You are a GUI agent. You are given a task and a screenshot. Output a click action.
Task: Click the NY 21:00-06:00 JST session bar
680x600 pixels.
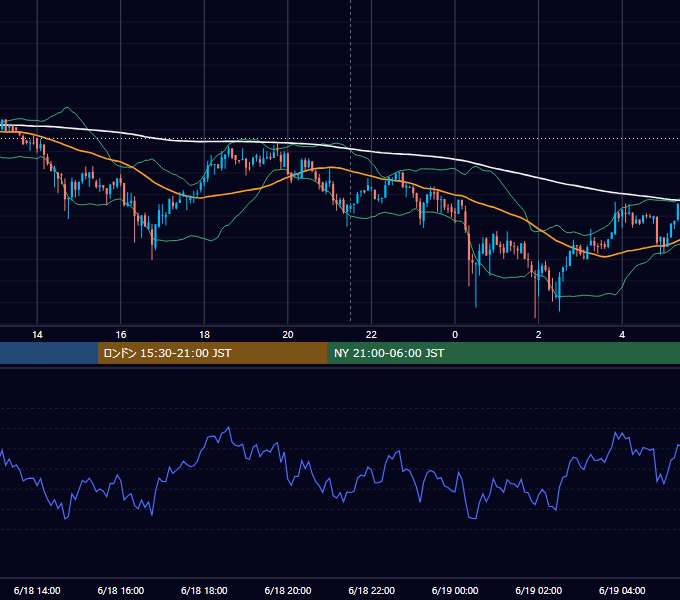[x=503, y=353]
